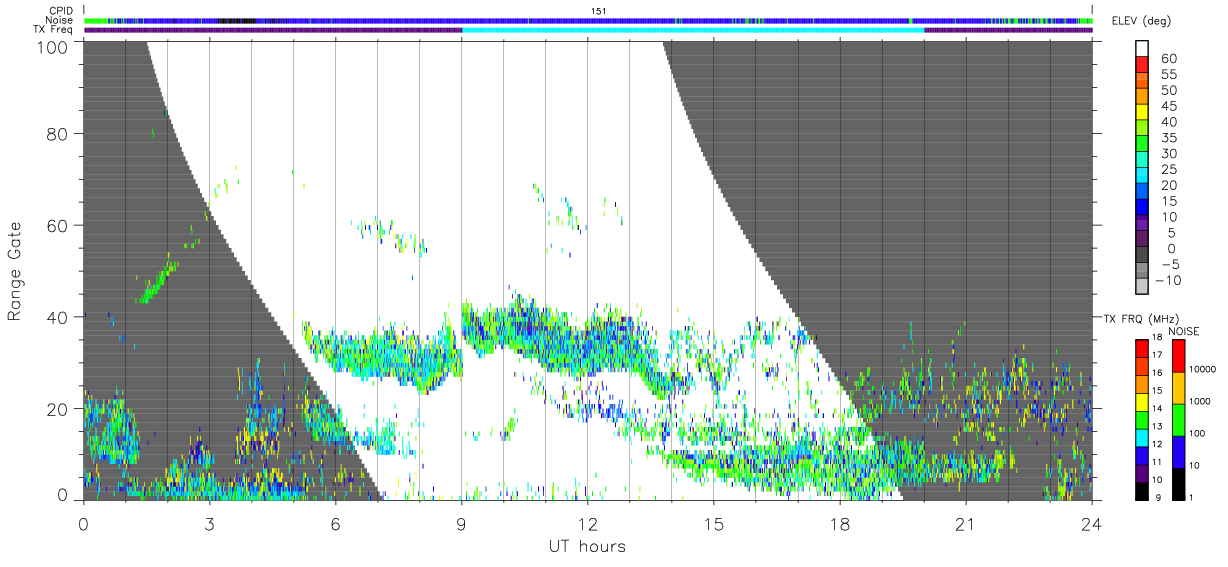Click the orange segment of the NOISE colorbar
This screenshot has width=1228, height=567.
coord(1178,387)
